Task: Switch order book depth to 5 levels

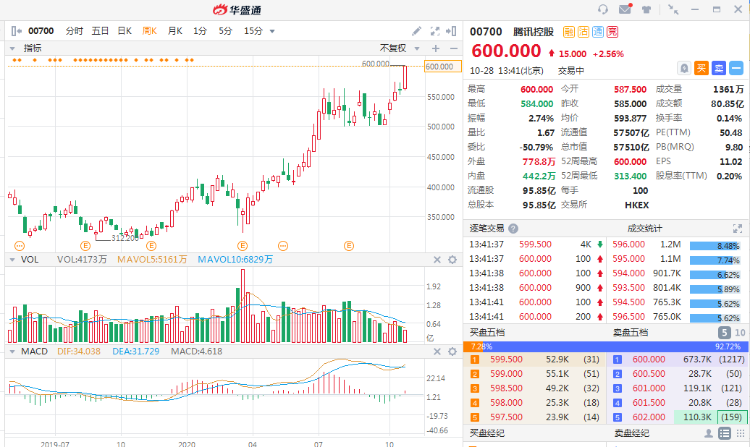Action: tap(723, 332)
